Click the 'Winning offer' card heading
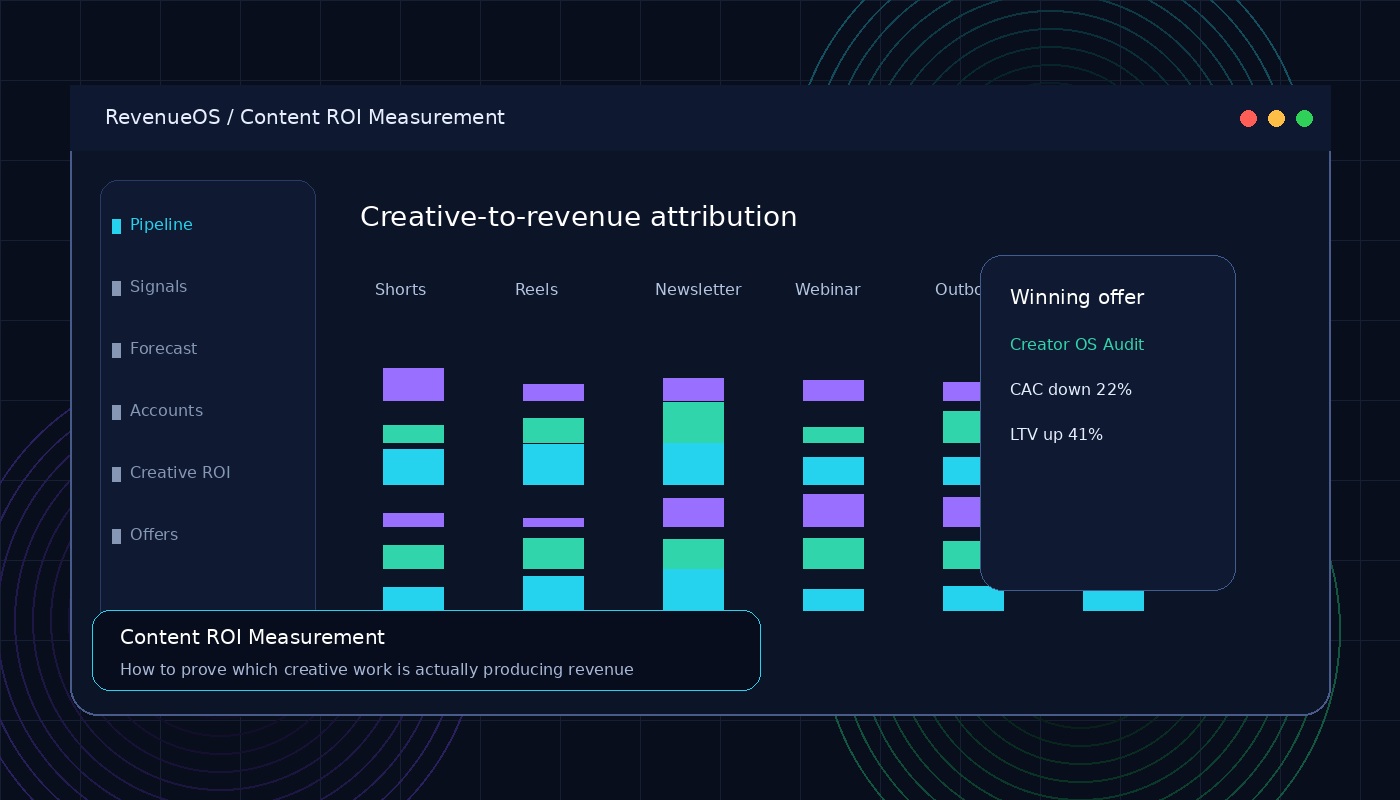 (x=1077, y=297)
